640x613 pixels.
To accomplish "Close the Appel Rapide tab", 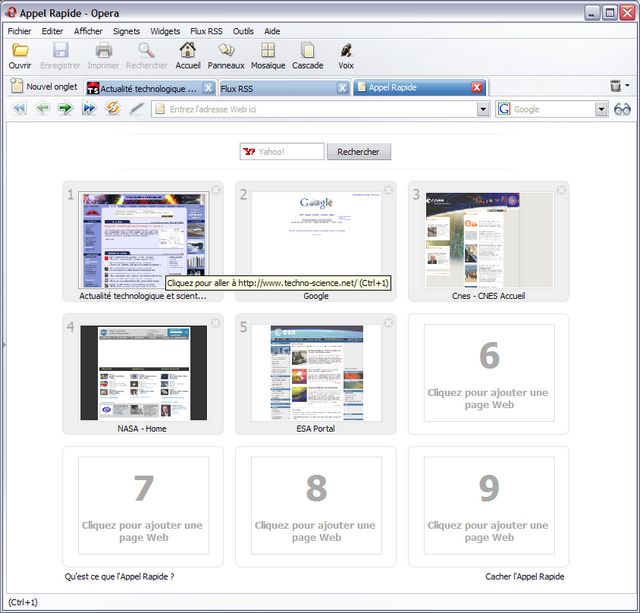I will (477, 87).
